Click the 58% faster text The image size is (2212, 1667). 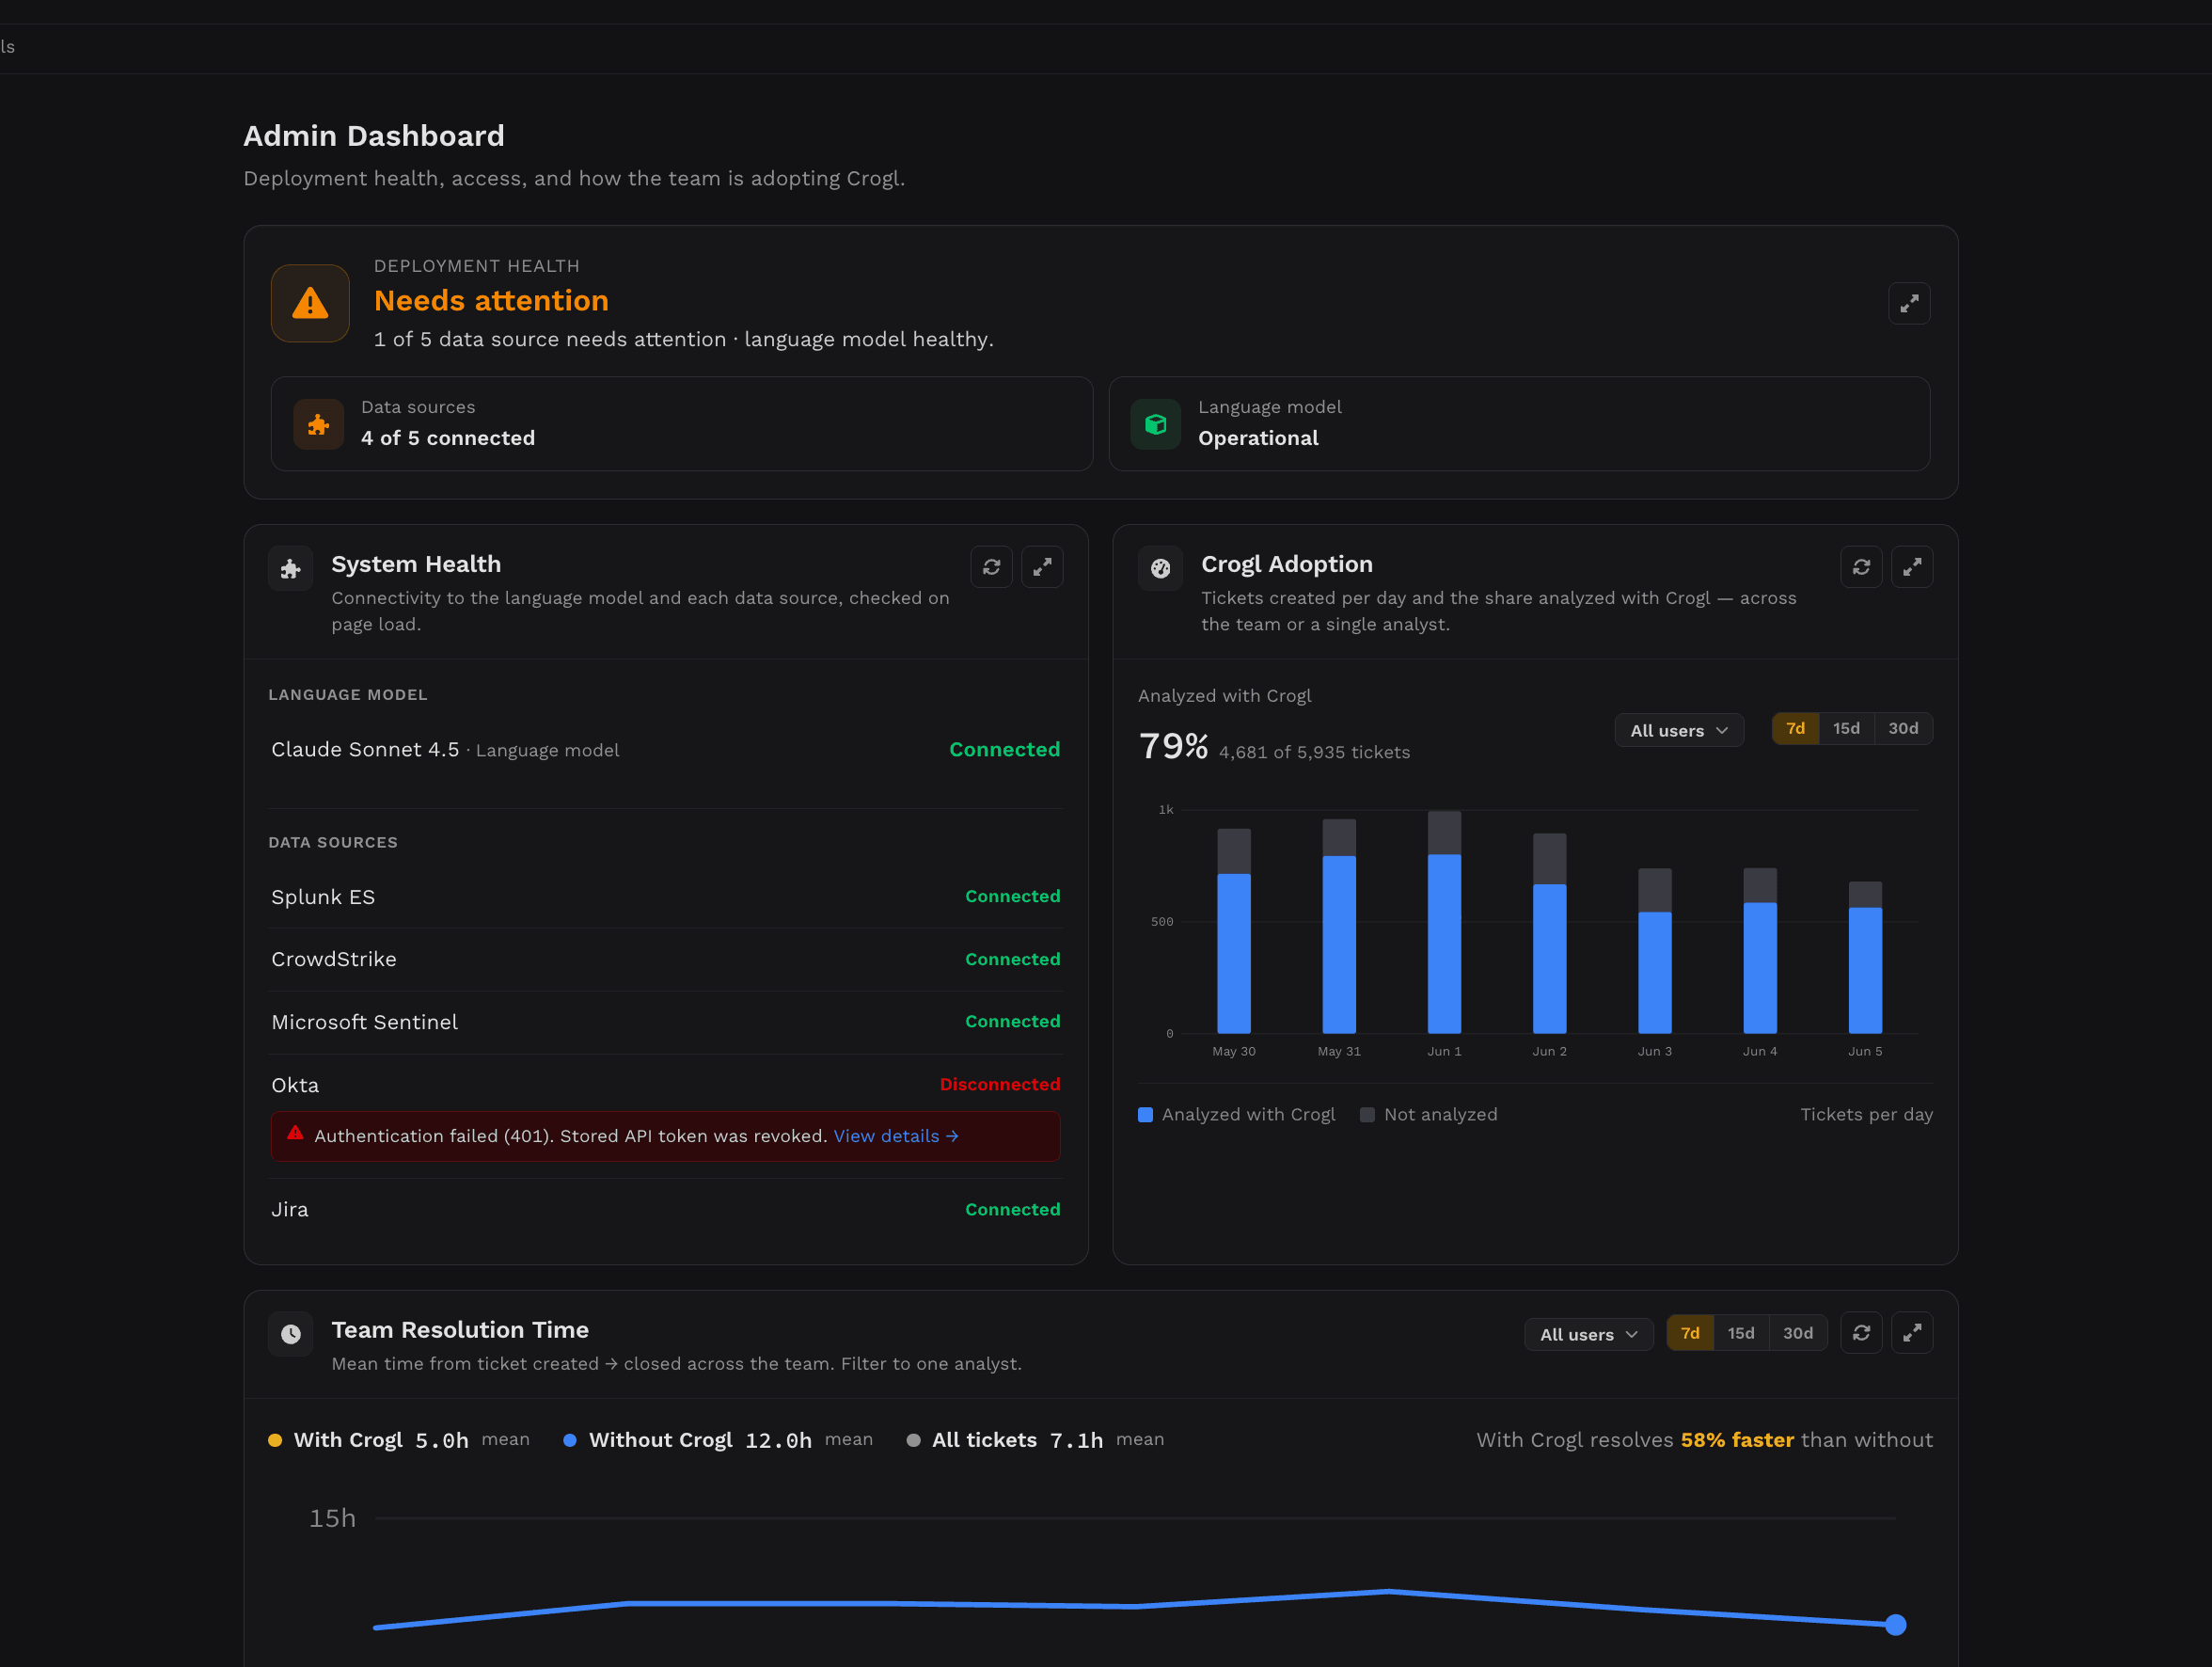tap(1737, 1440)
